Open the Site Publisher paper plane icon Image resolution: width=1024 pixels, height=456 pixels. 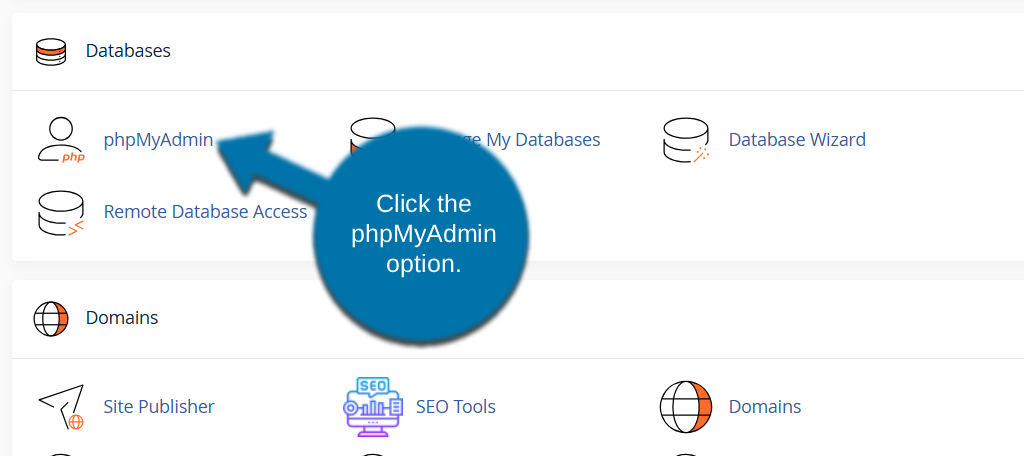(x=61, y=407)
